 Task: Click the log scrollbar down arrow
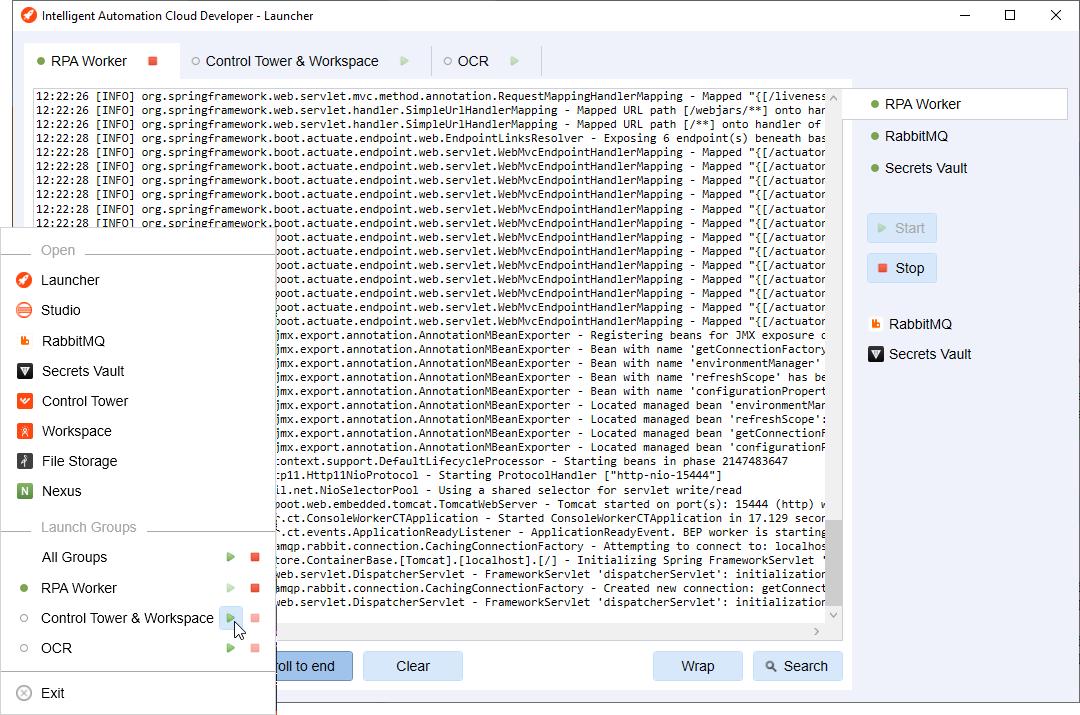click(834, 614)
